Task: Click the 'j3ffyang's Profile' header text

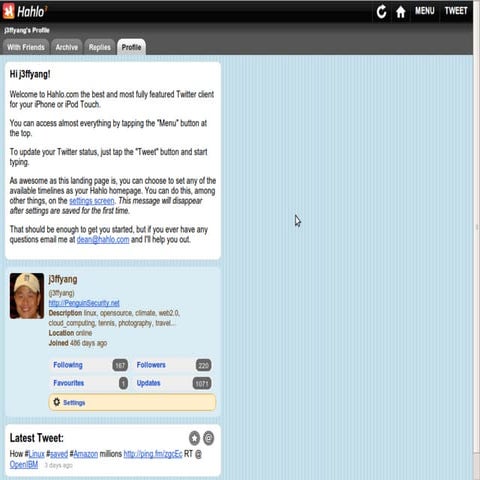Action: pyautogui.click(x=27, y=30)
